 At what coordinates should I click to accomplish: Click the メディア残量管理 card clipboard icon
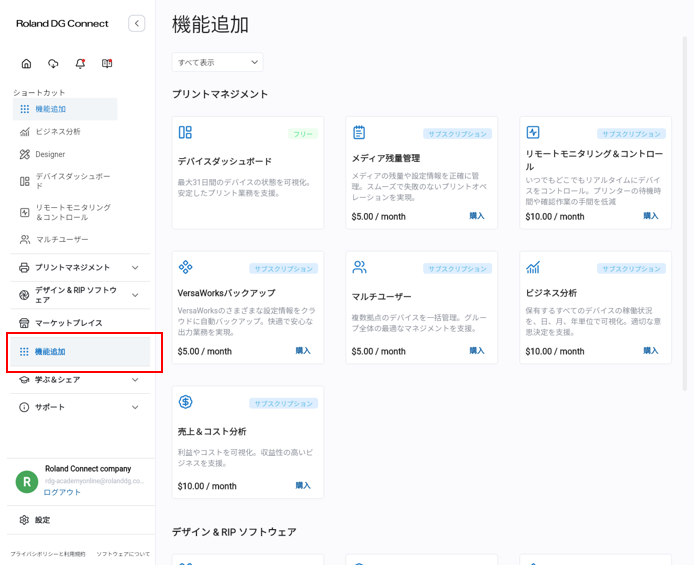[359, 132]
